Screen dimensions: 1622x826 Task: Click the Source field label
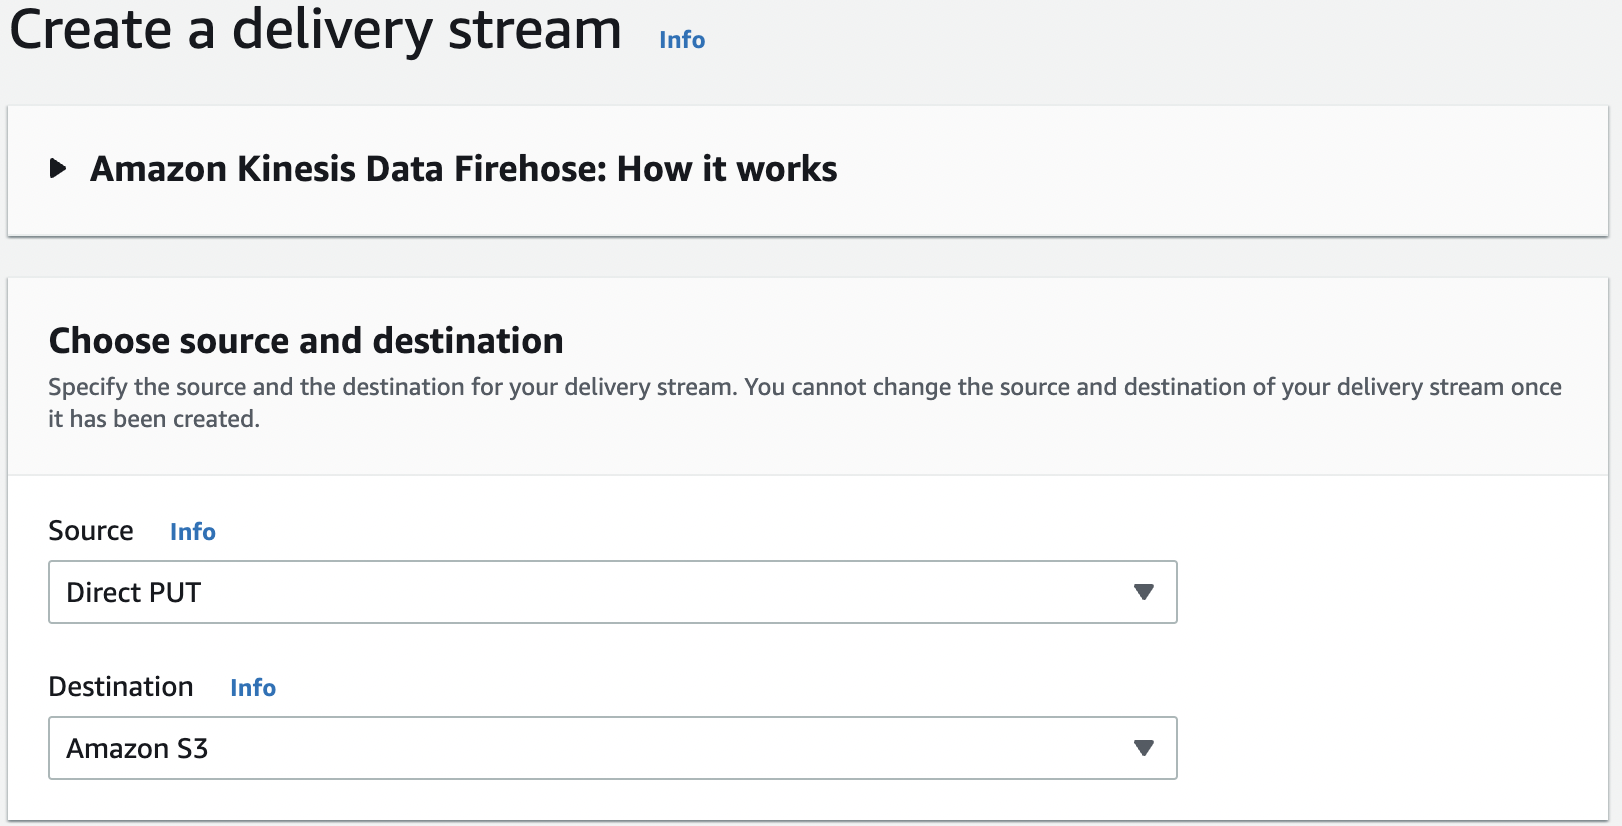(91, 531)
